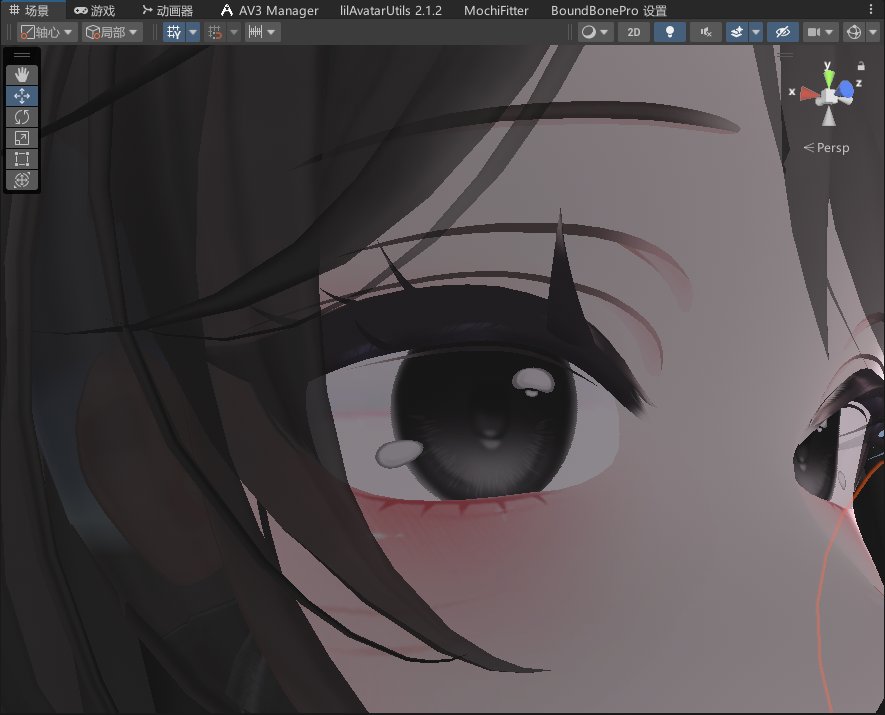Open scene camera settings dropdown
The image size is (885, 715).
pos(820,32)
